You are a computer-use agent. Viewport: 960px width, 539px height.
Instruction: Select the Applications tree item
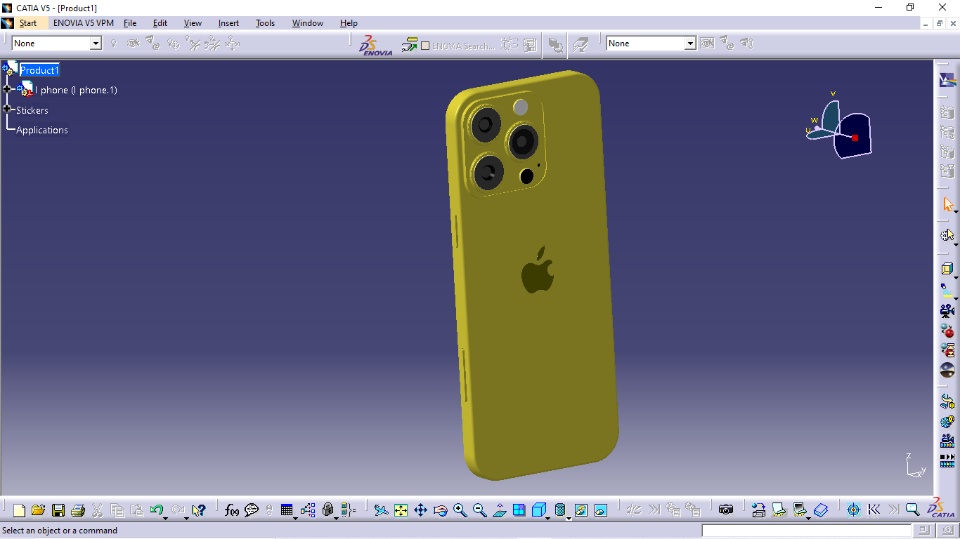42,130
